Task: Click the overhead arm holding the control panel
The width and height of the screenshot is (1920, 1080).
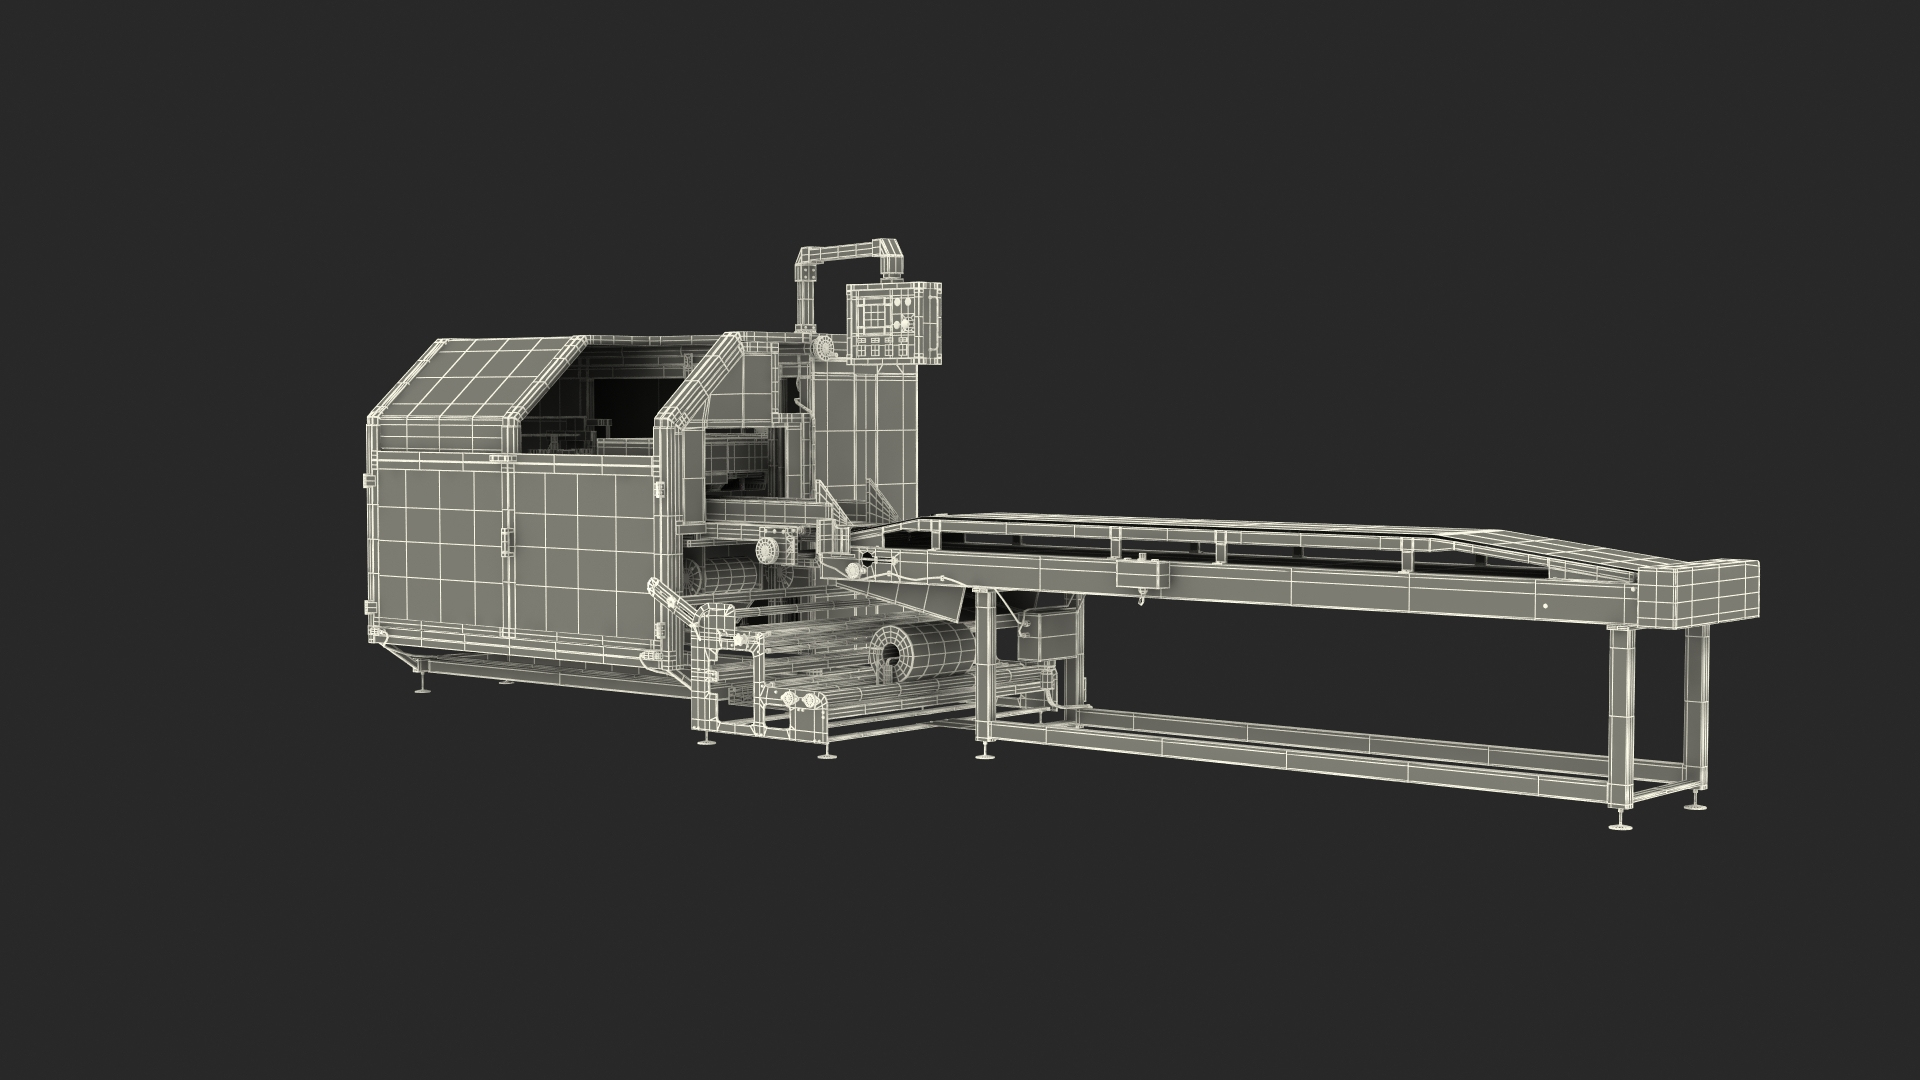Action: click(x=845, y=249)
